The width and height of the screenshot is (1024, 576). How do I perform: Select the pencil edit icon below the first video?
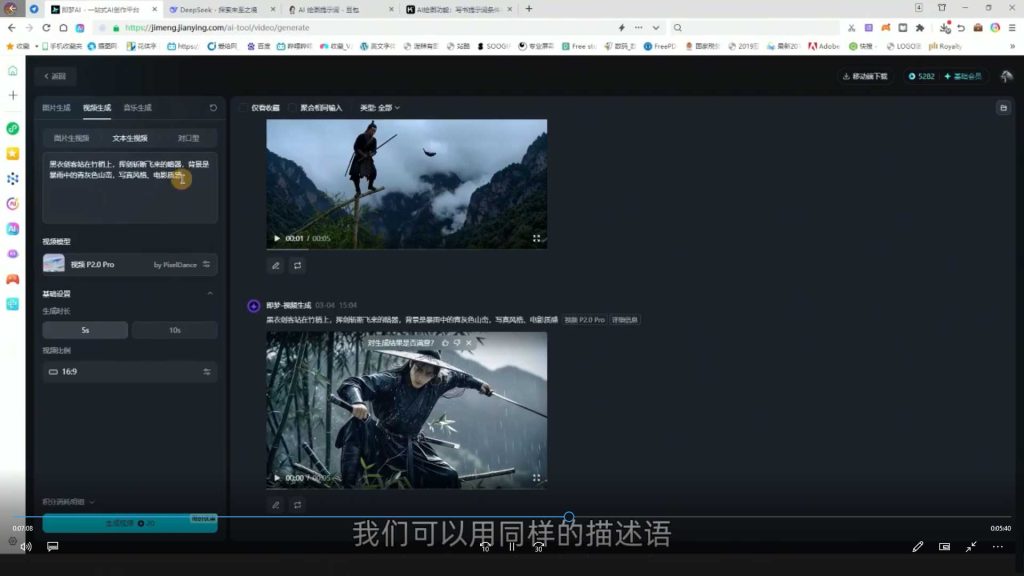pyautogui.click(x=275, y=265)
